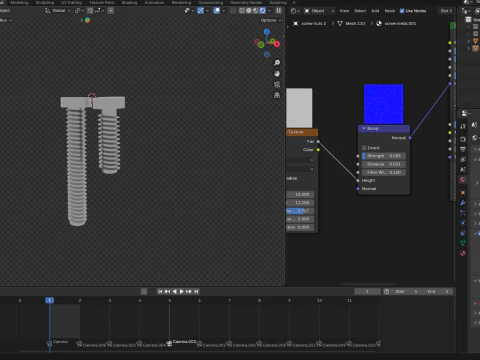The width and height of the screenshot is (480, 360).
Task: Click the Bump node Filter Width field
Action: (x=384, y=172)
